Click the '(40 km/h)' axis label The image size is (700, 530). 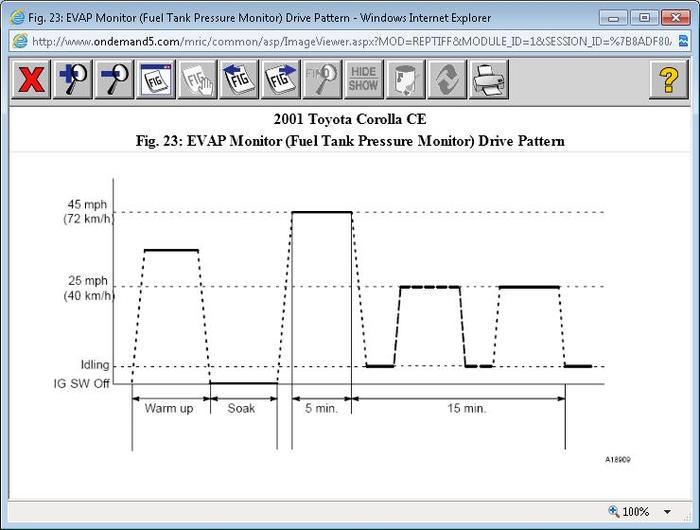click(x=89, y=296)
